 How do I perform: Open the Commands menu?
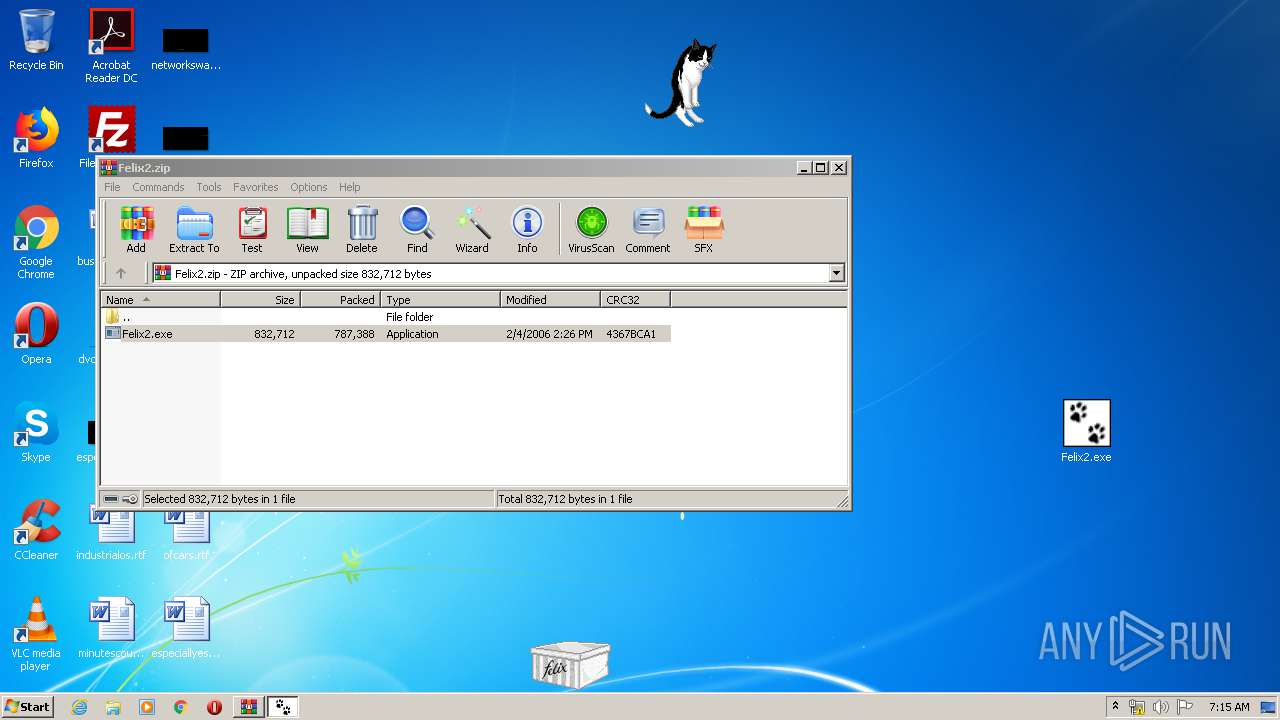click(x=158, y=187)
